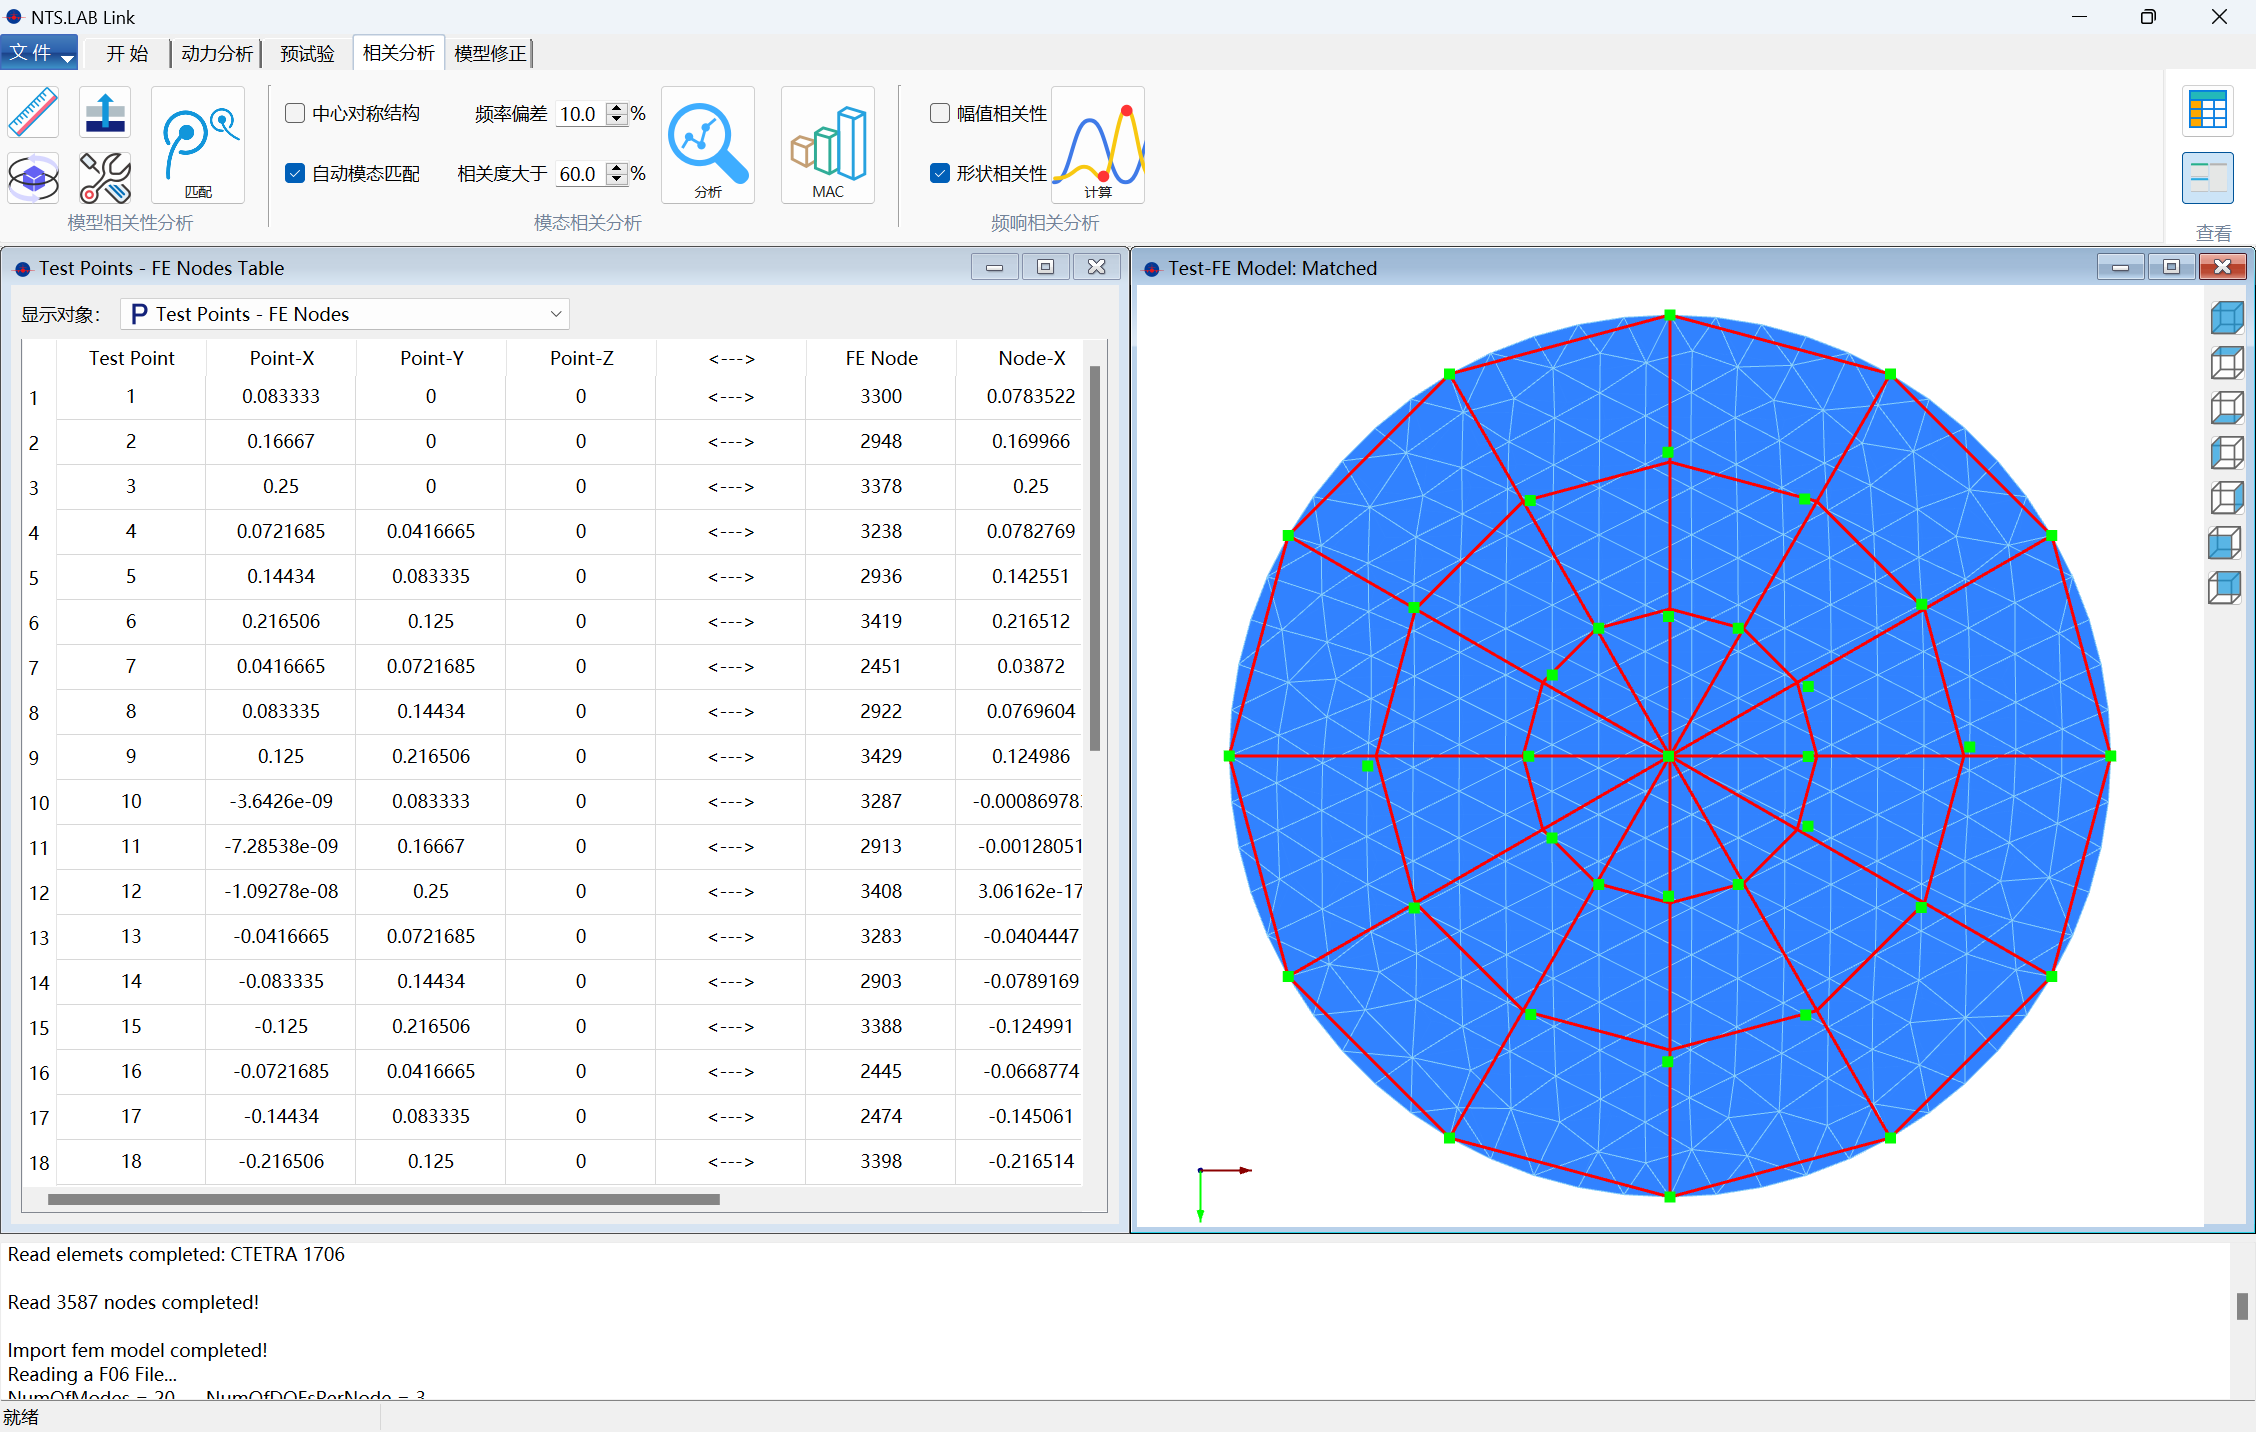Click the Node-X column header
This screenshot has width=2256, height=1432.
pos(1031,358)
